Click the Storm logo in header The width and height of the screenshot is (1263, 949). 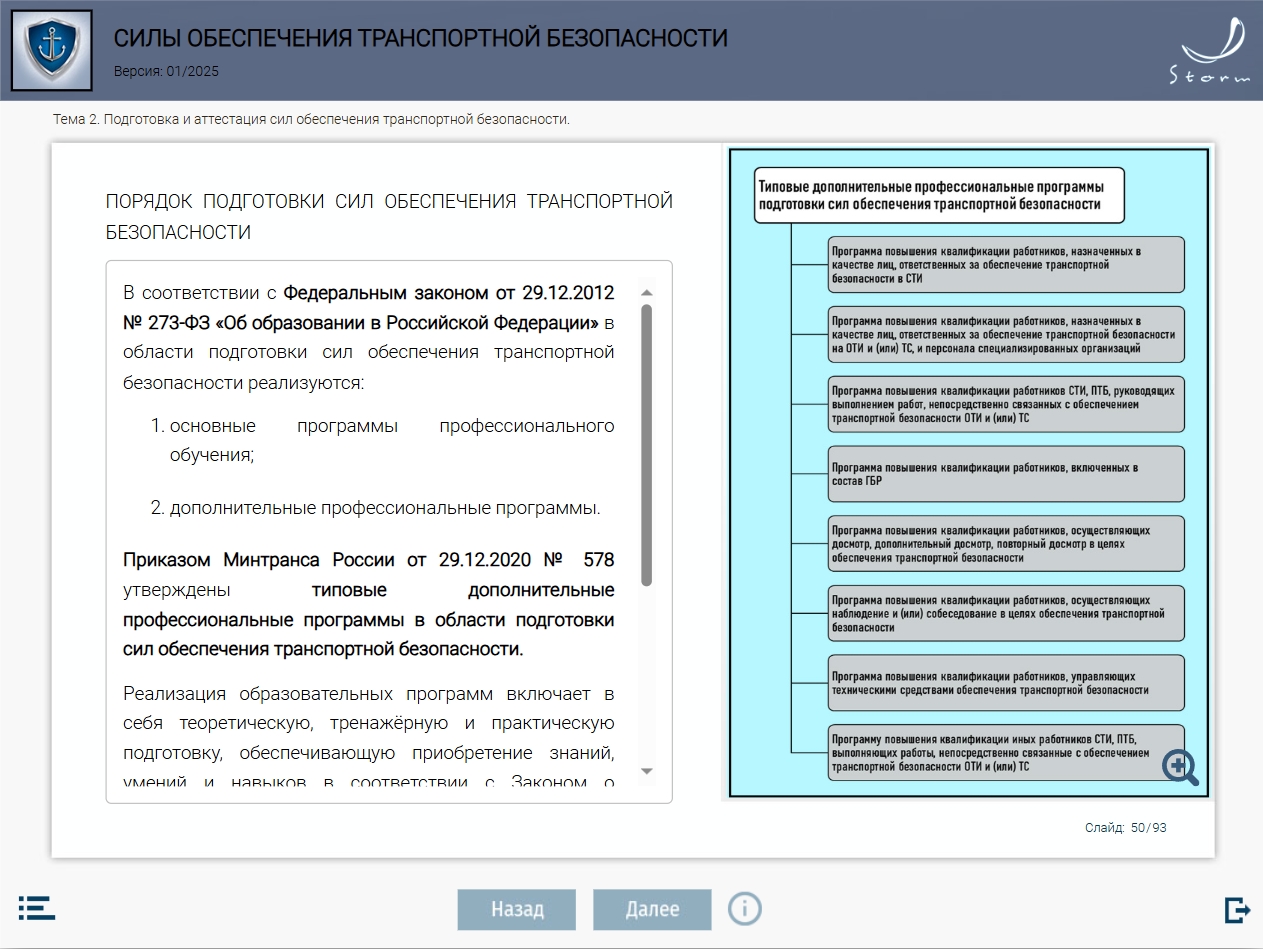click(1210, 50)
